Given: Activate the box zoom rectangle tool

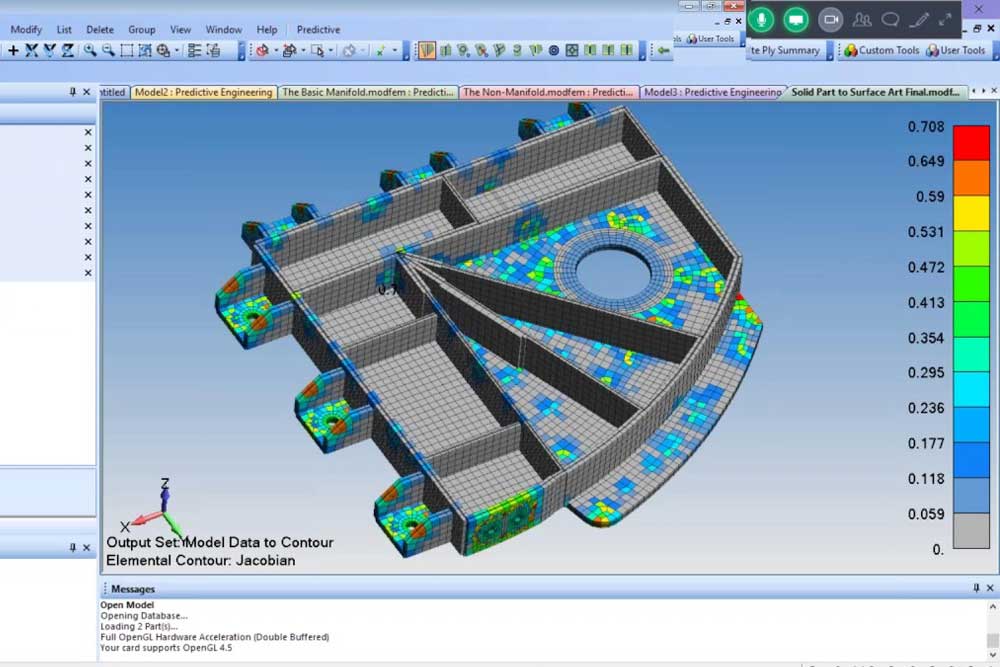Looking at the screenshot, I should [126, 51].
